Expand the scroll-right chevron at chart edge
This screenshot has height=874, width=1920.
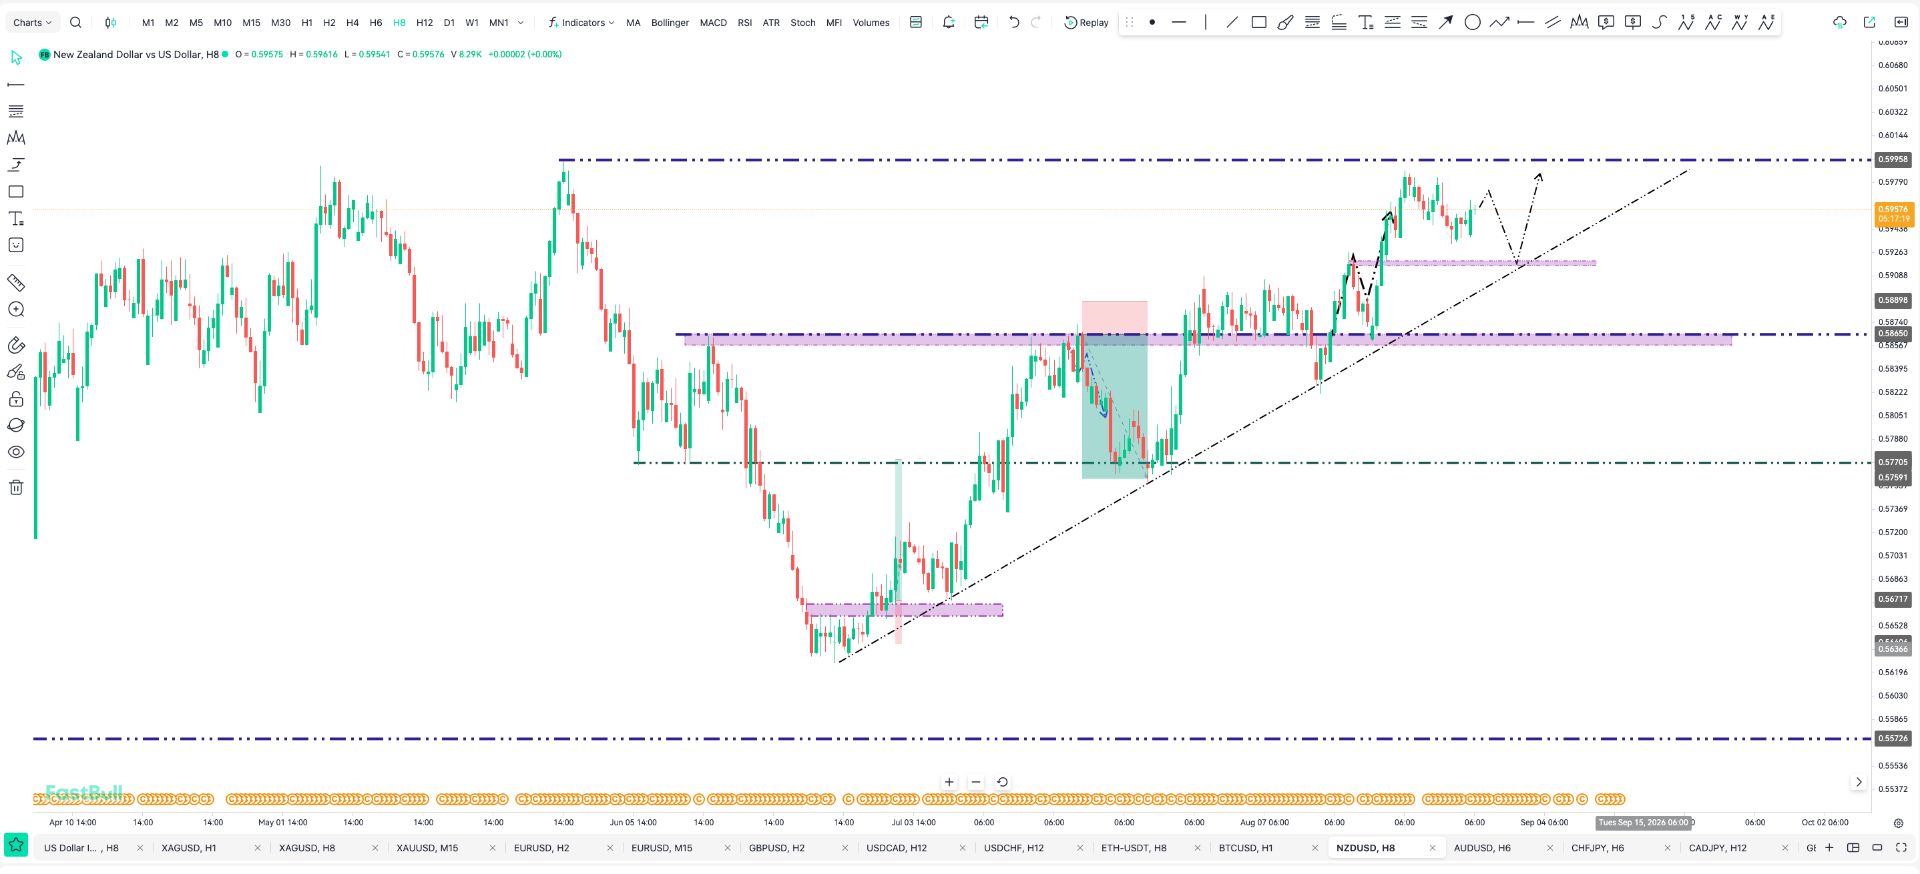pos(1858,782)
